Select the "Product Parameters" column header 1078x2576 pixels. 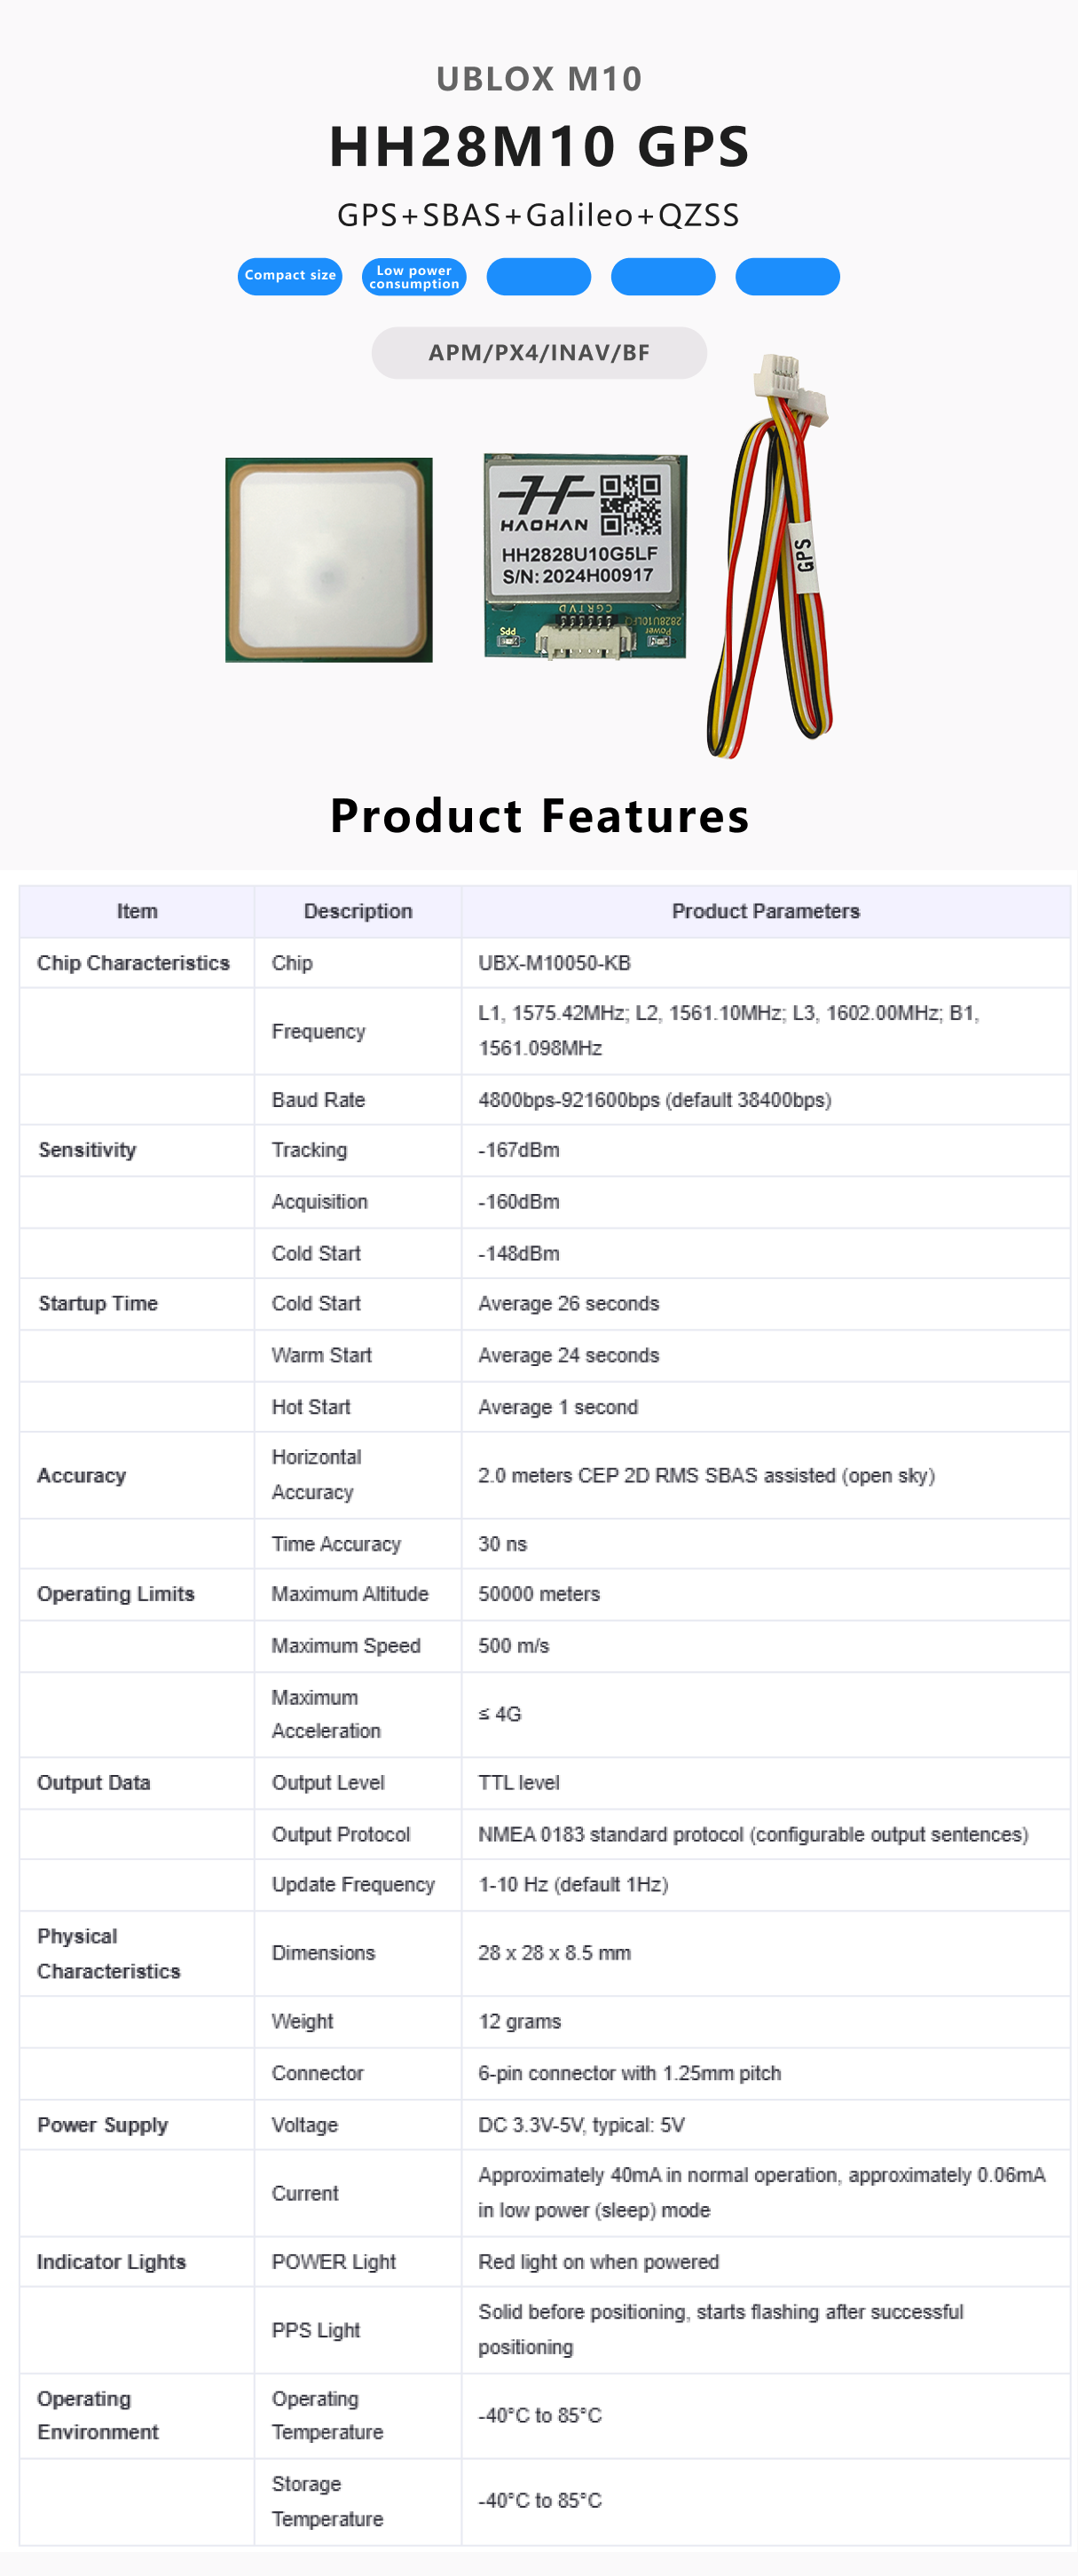click(x=765, y=911)
